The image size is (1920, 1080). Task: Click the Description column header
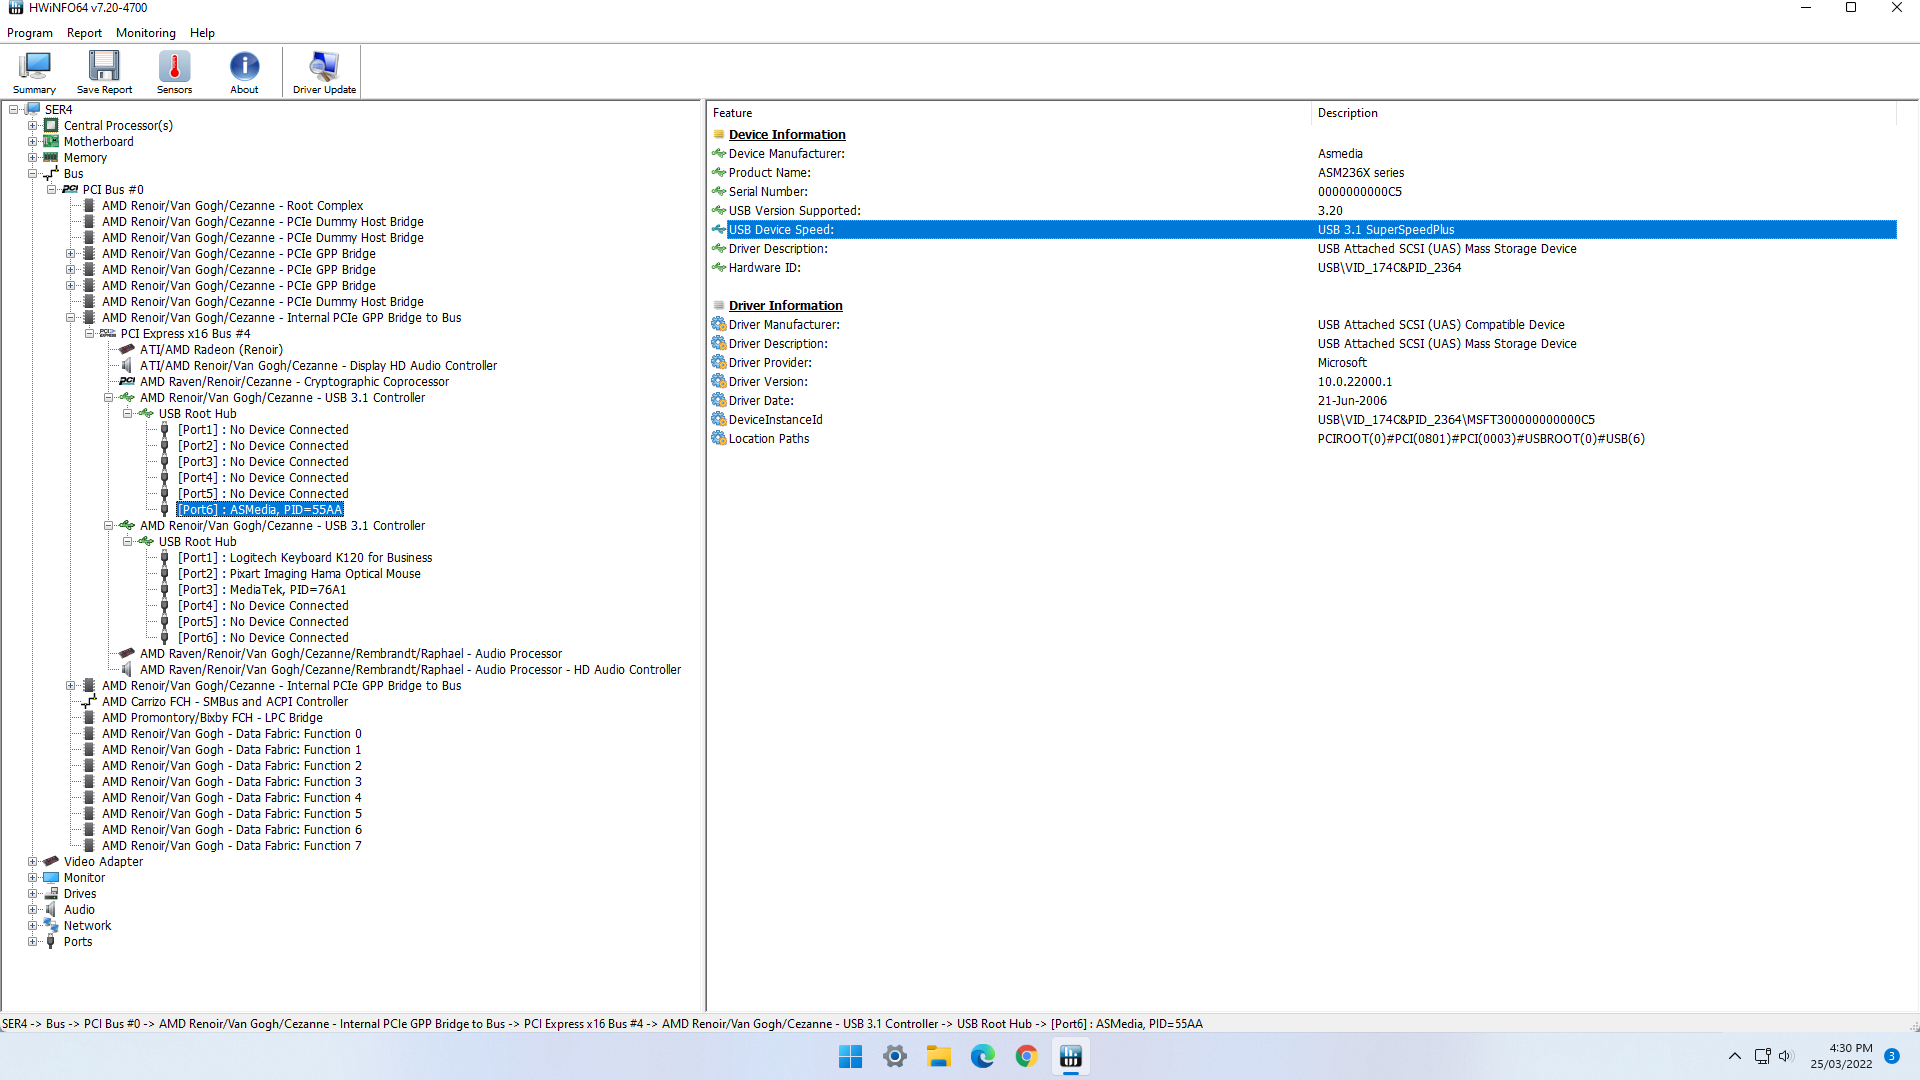click(1604, 113)
